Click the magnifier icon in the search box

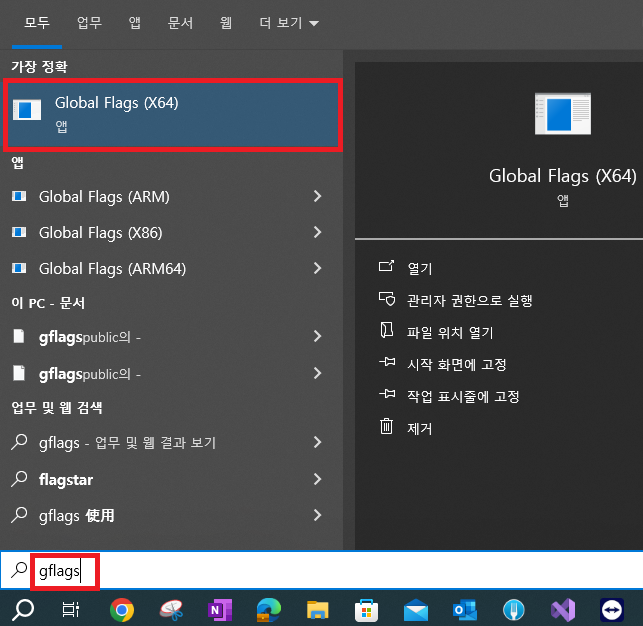pos(19,569)
